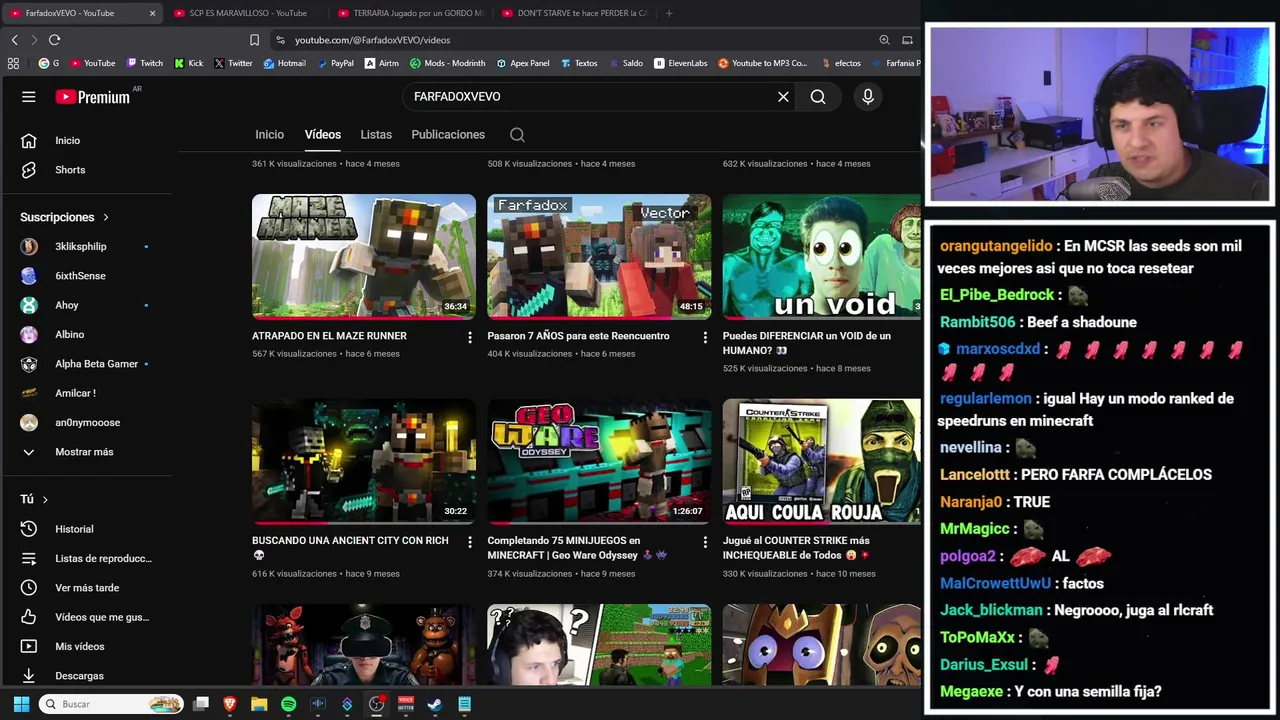Image resolution: width=1280 pixels, height=720 pixels.
Task: Open the Mods - Modrinth bookmark
Action: (447, 63)
